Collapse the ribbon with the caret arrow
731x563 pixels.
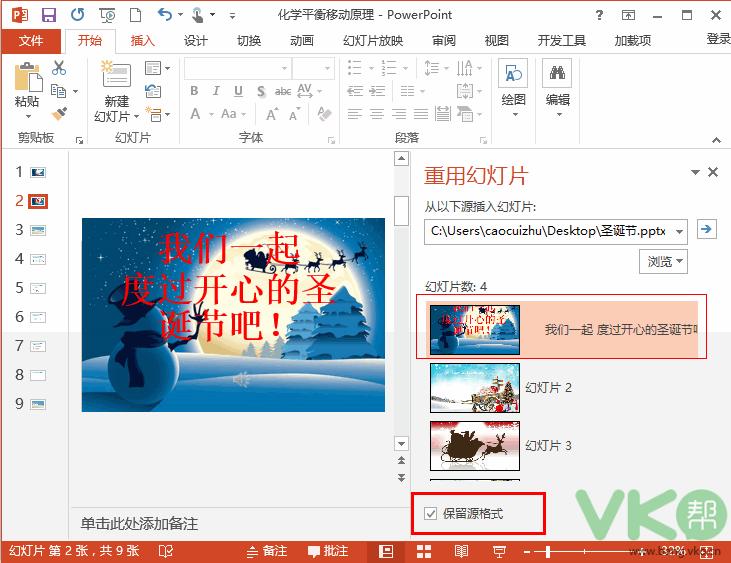coord(717,140)
